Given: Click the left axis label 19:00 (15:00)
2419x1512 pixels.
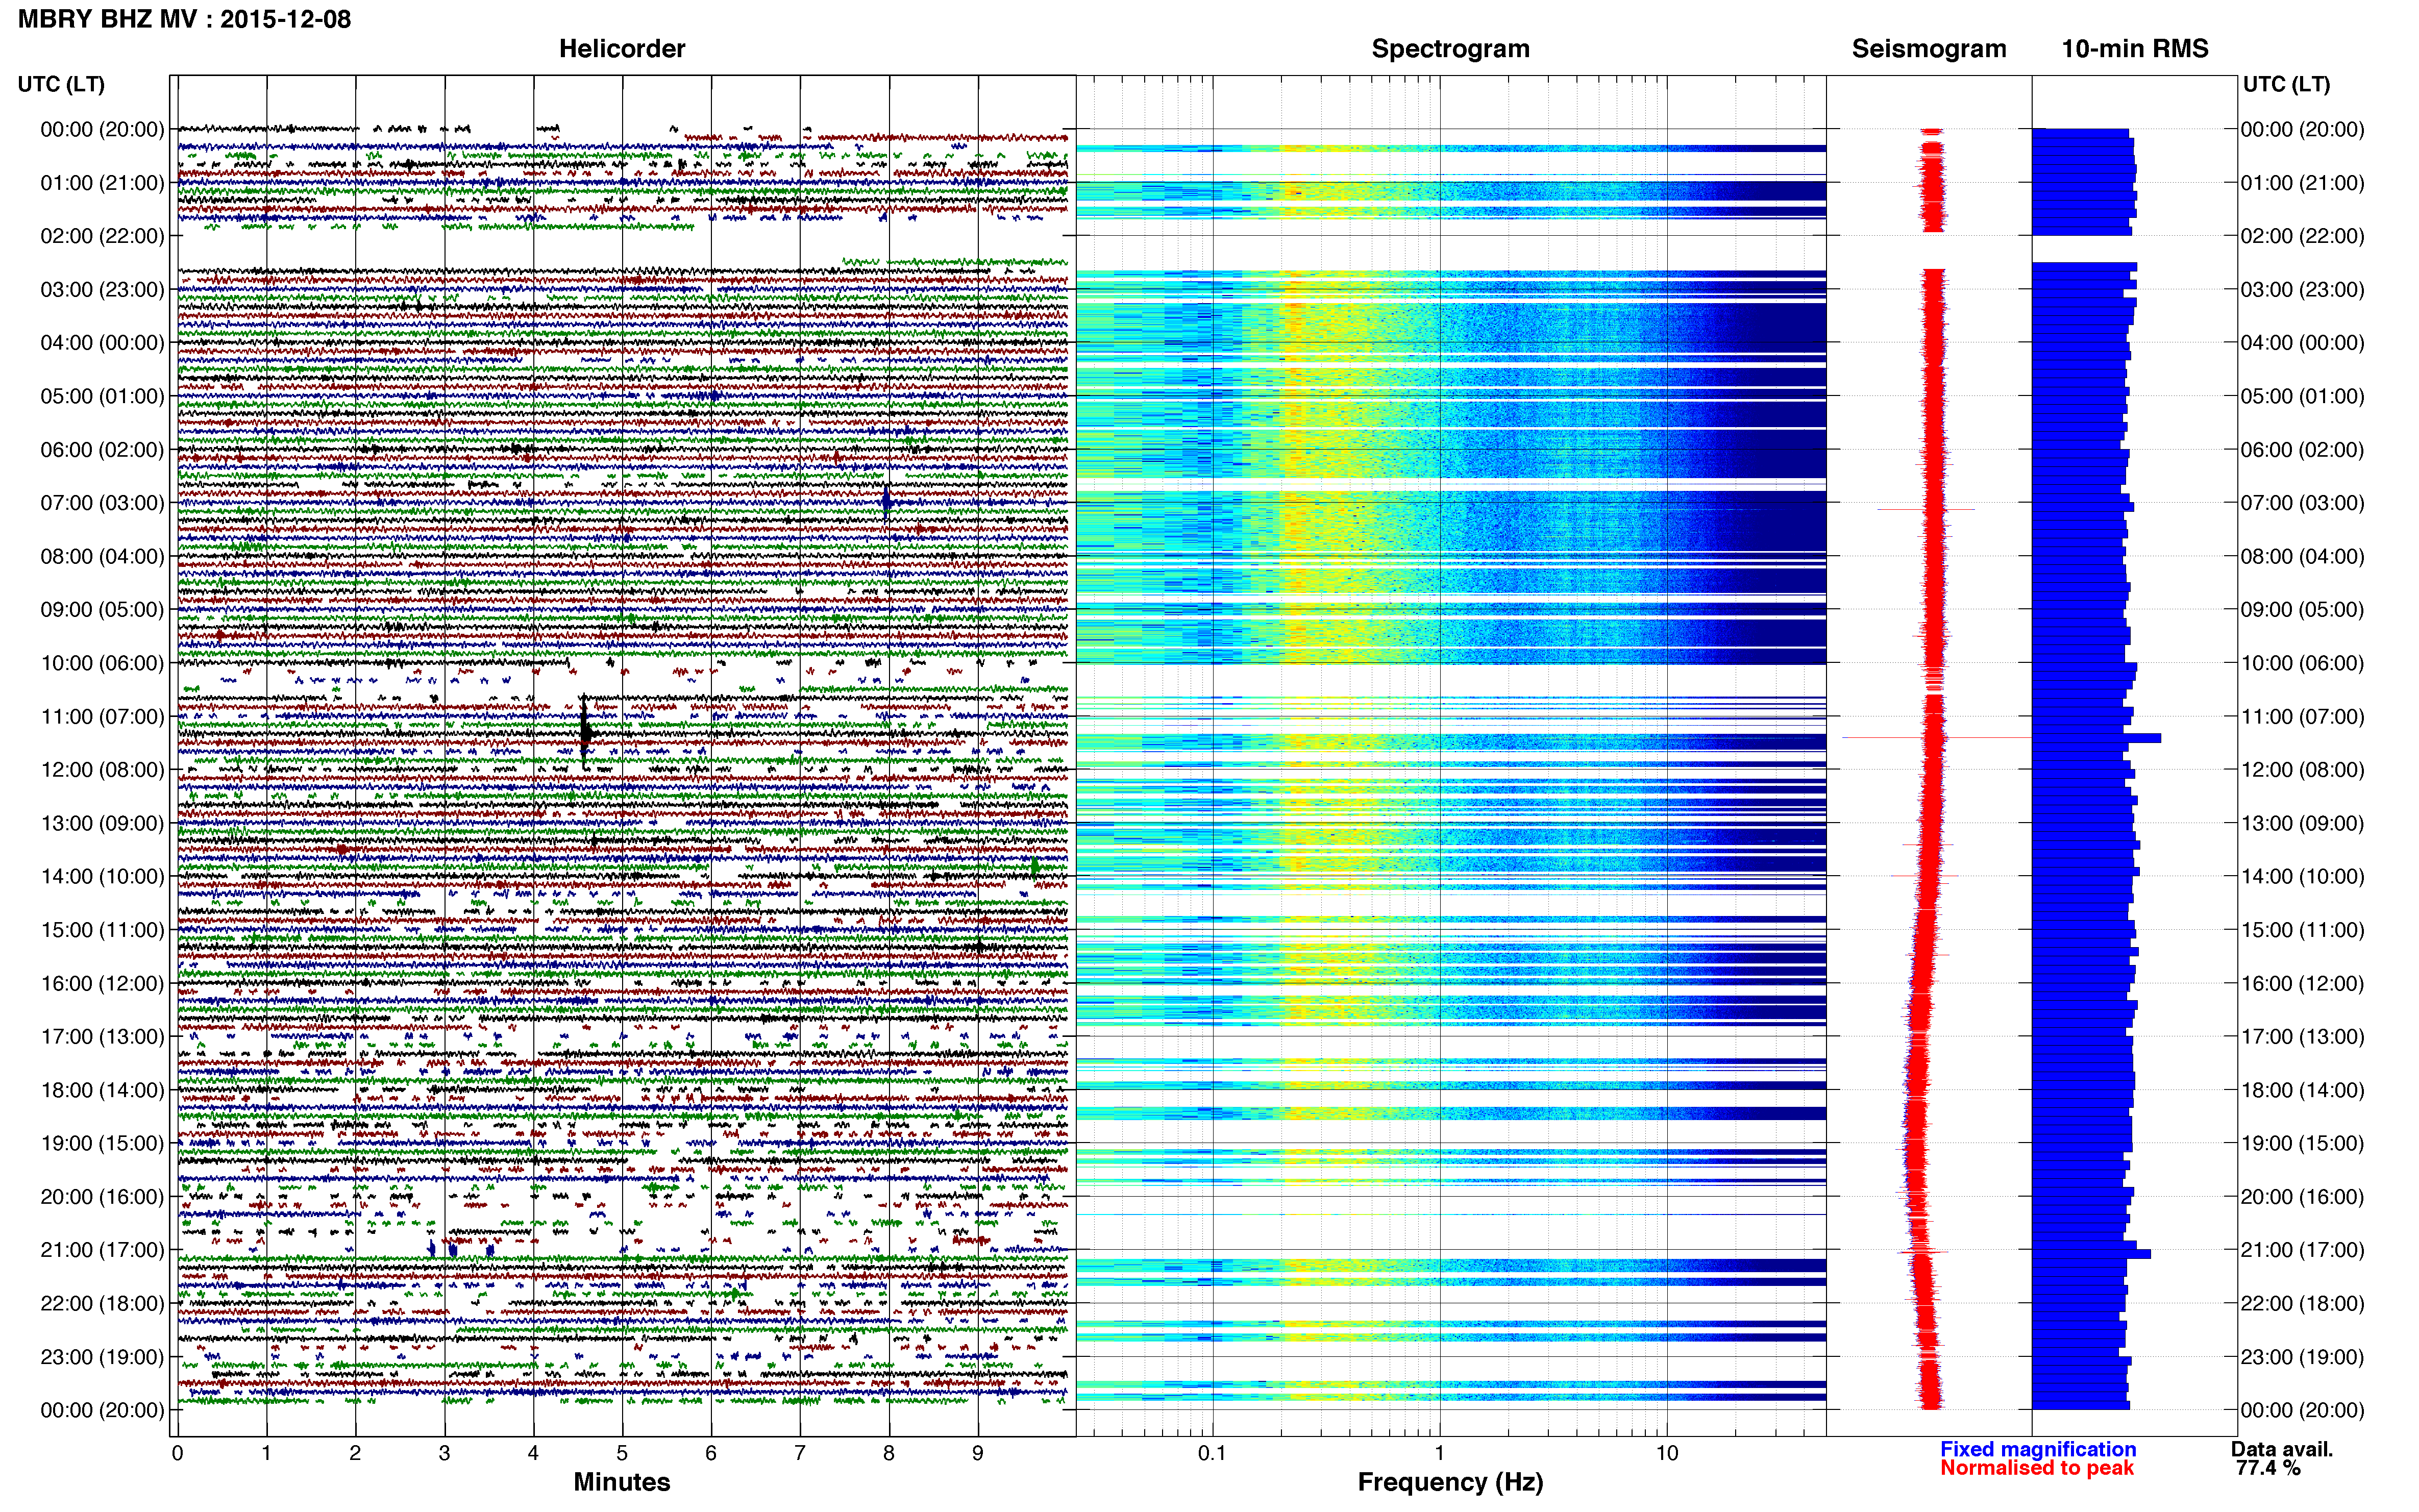Looking at the screenshot, I should click(x=102, y=1143).
